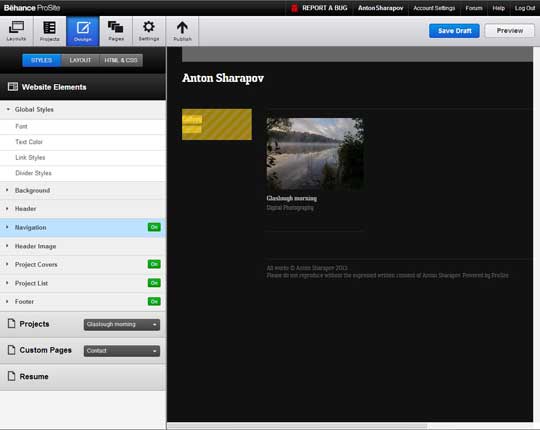This screenshot has width=540, height=430.
Task: Click the red Report a Bug icon
Action: pyautogui.click(x=294, y=8)
